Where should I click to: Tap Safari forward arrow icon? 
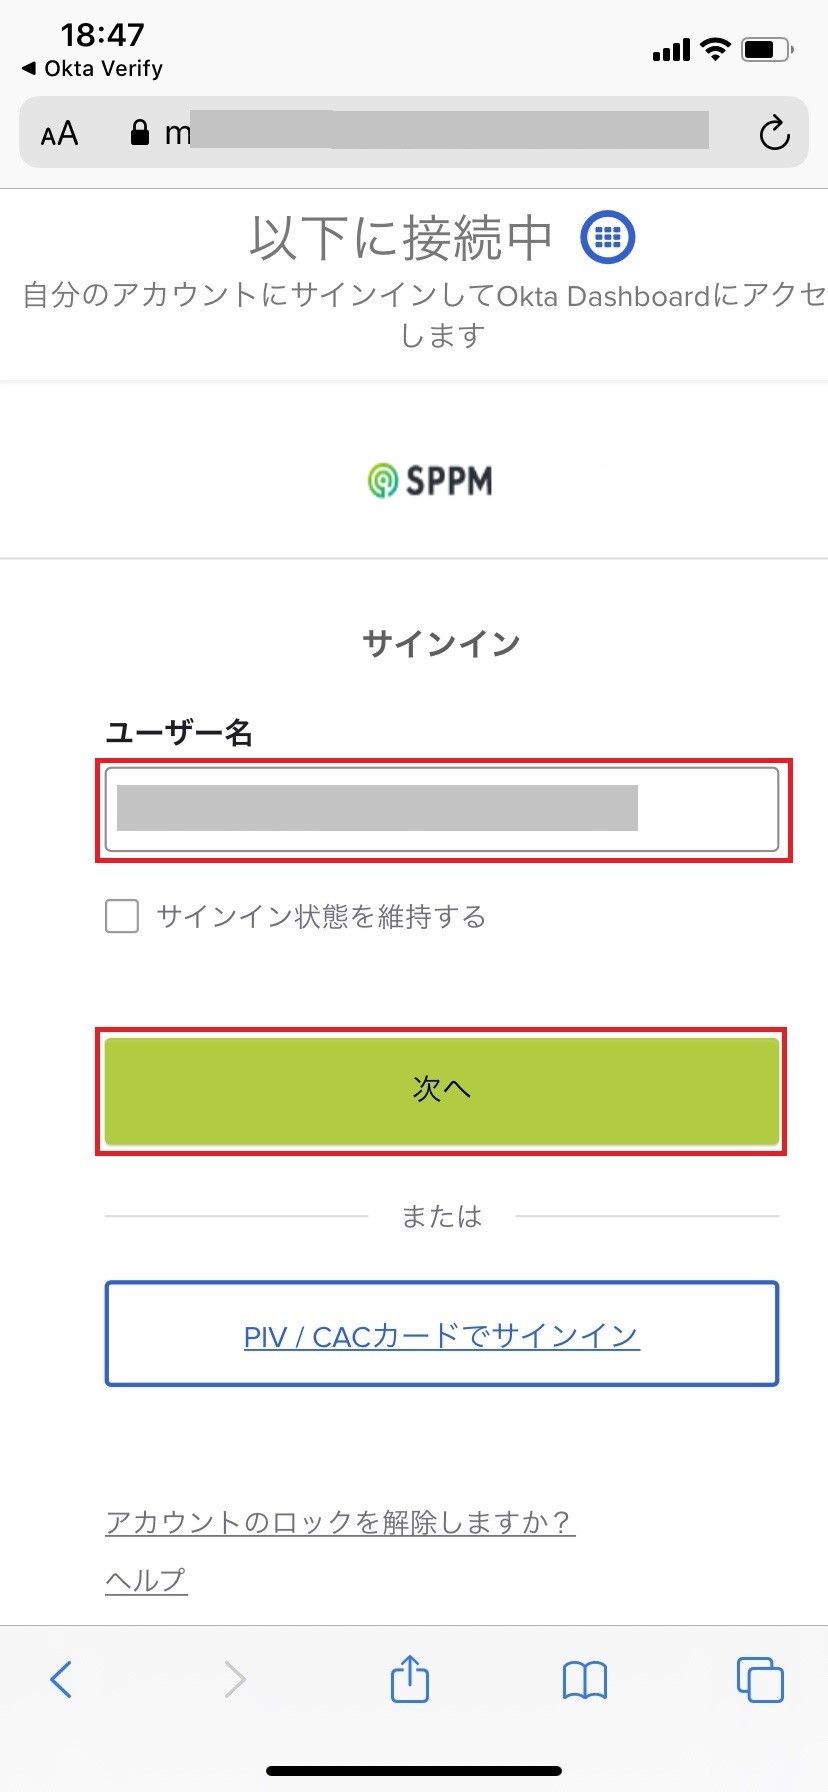coord(235,1679)
